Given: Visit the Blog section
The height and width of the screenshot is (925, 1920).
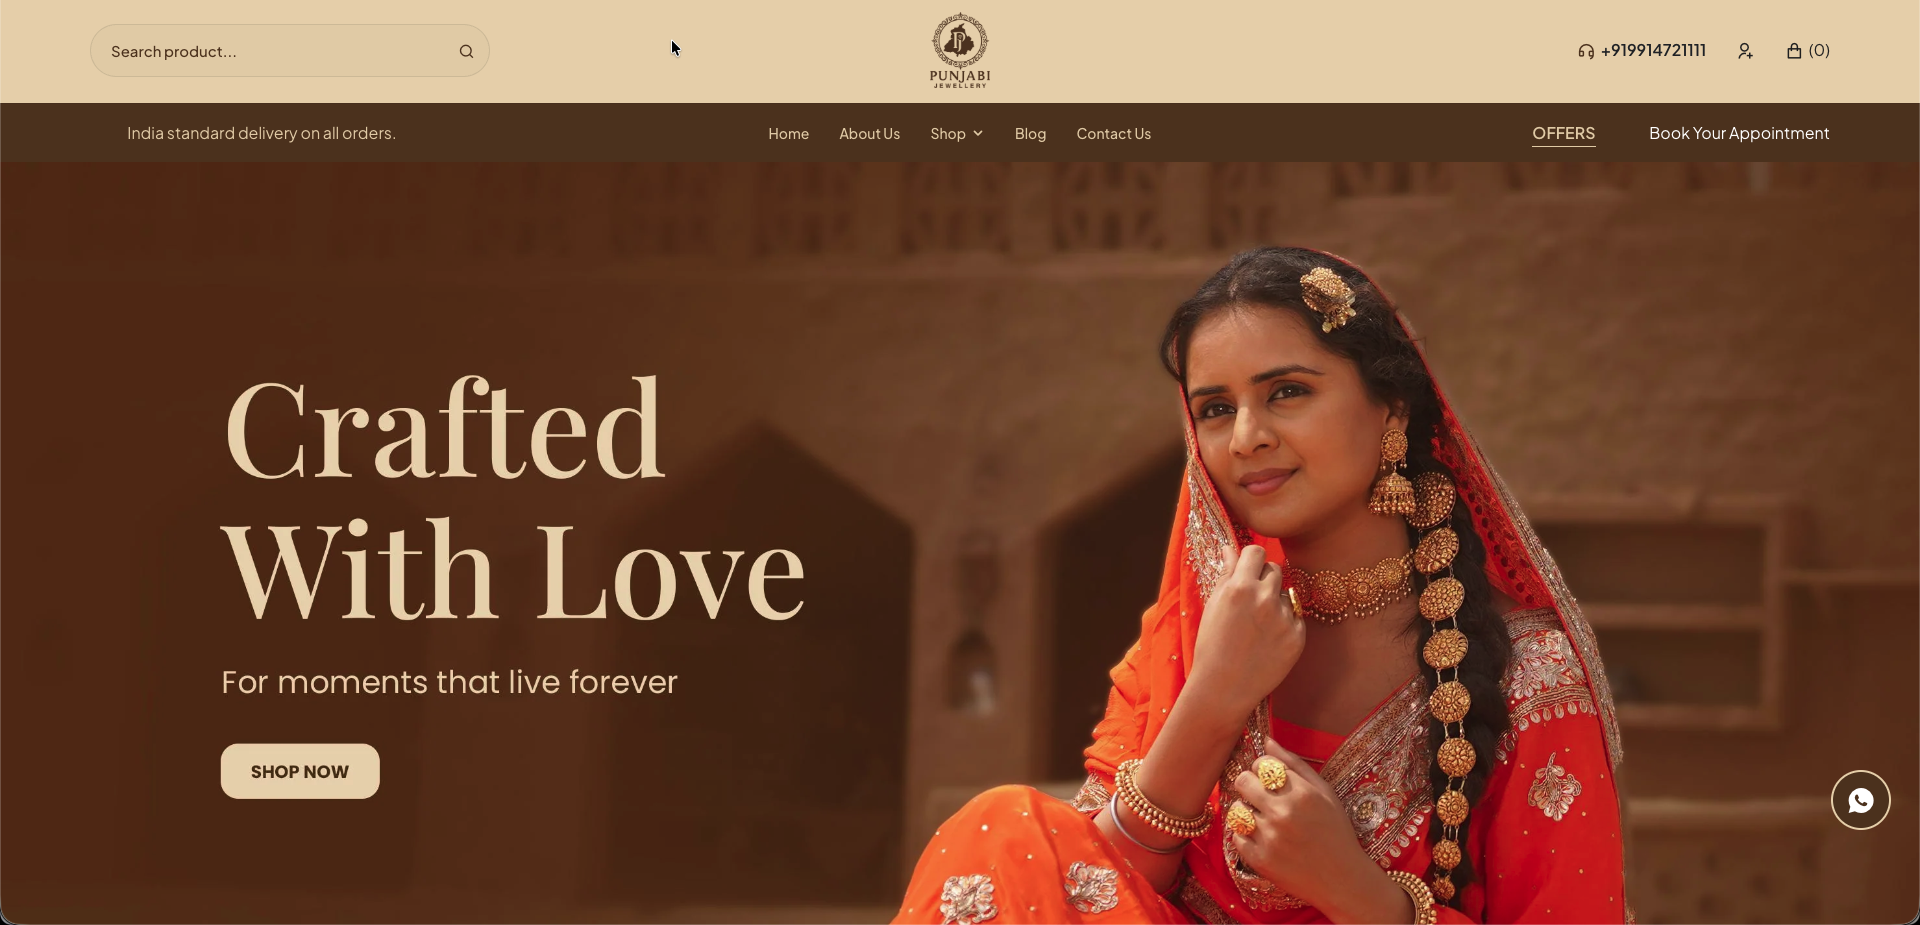Looking at the screenshot, I should [1030, 133].
